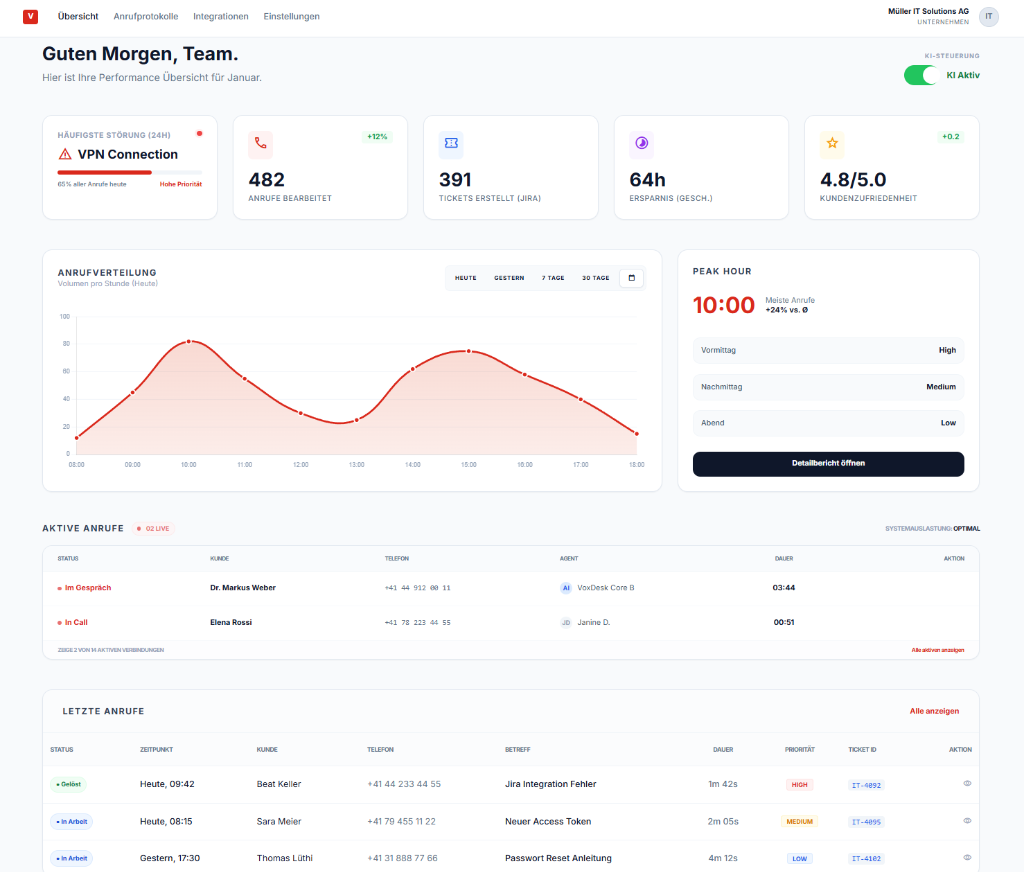Click the star icon on Kundenzufriedenheit card
The image size is (1024, 872).
tap(832, 144)
